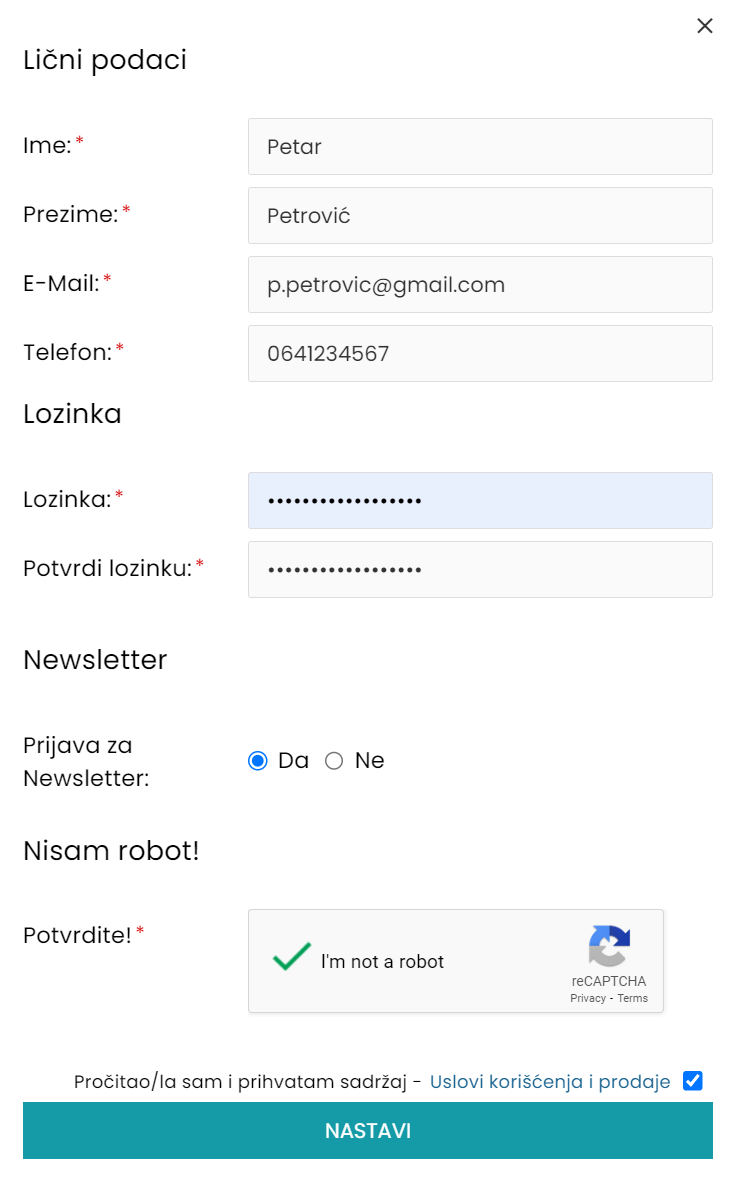Close the registration form with X
The height and width of the screenshot is (1180, 734).
705,26
